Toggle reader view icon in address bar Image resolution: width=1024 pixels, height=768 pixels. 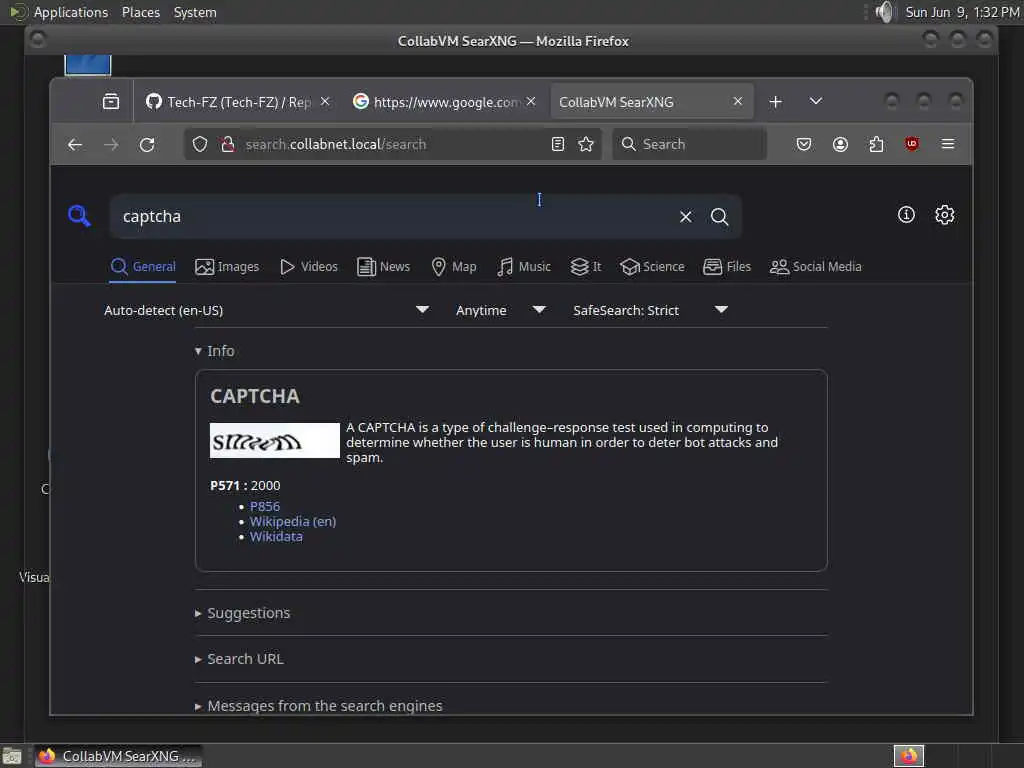coord(558,144)
